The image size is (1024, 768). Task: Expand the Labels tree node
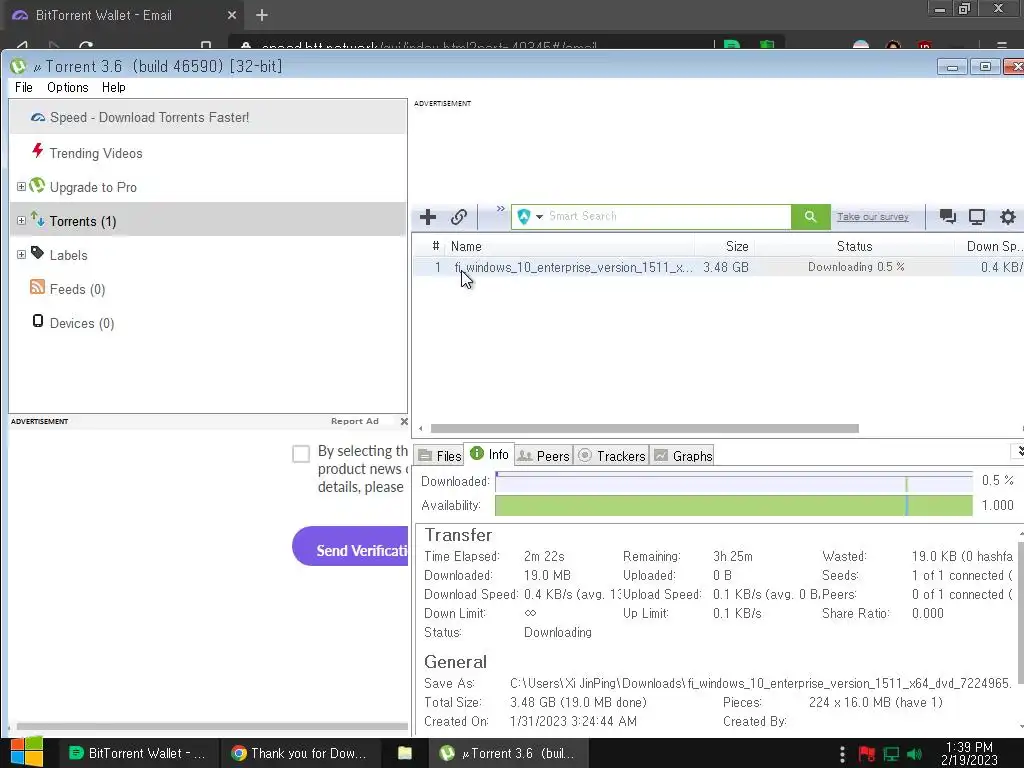(x=21, y=255)
